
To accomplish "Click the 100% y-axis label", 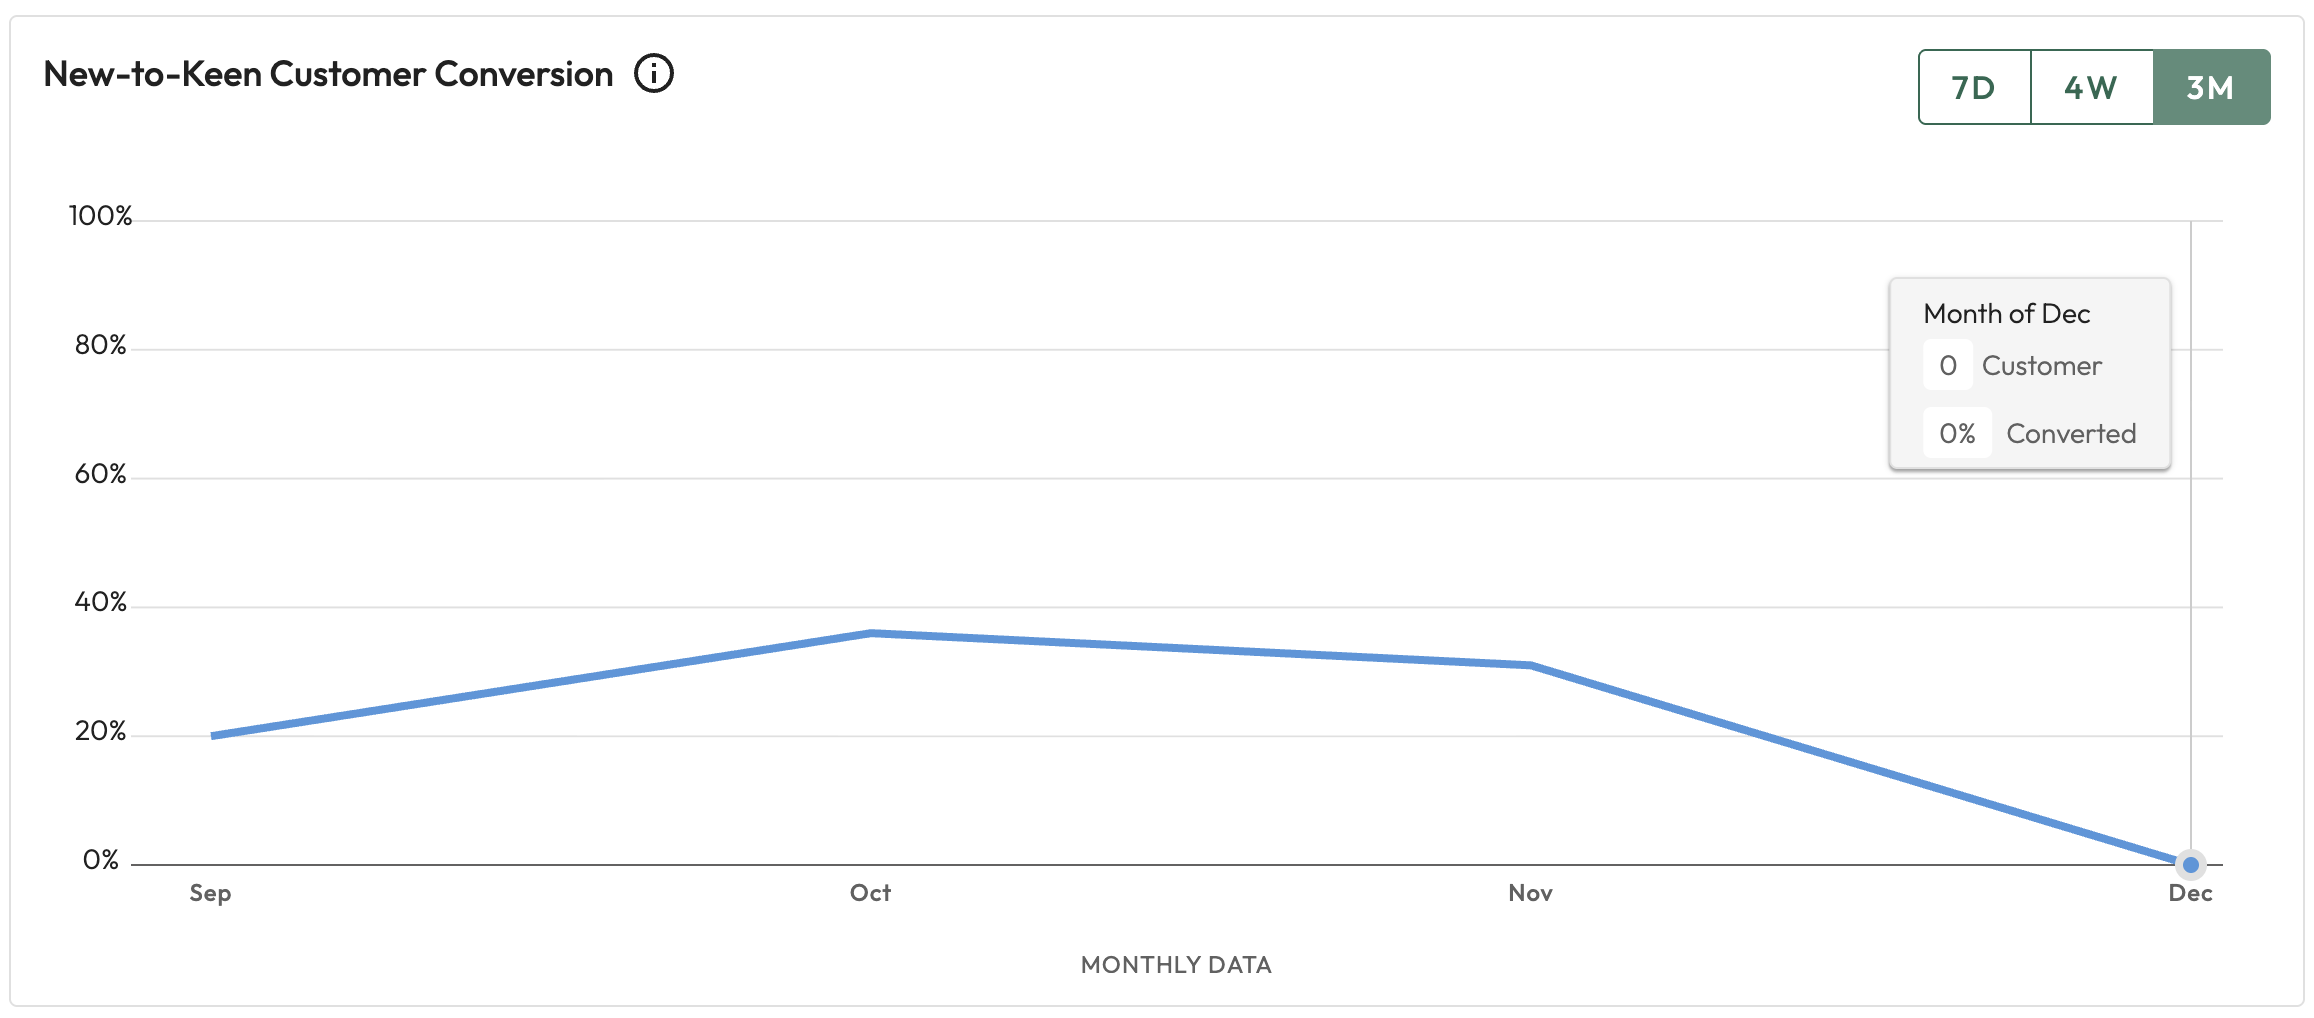I will coord(100,216).
